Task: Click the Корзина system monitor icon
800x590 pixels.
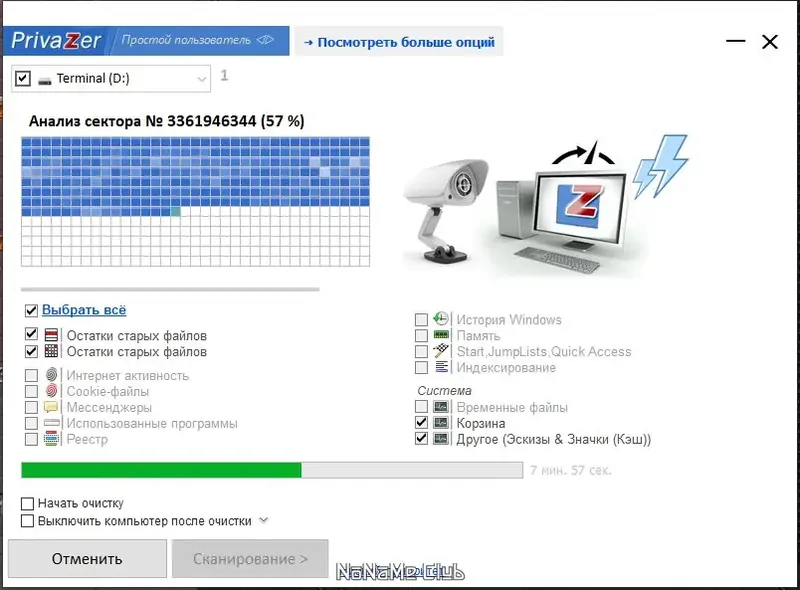Action: tap(441, 423)
